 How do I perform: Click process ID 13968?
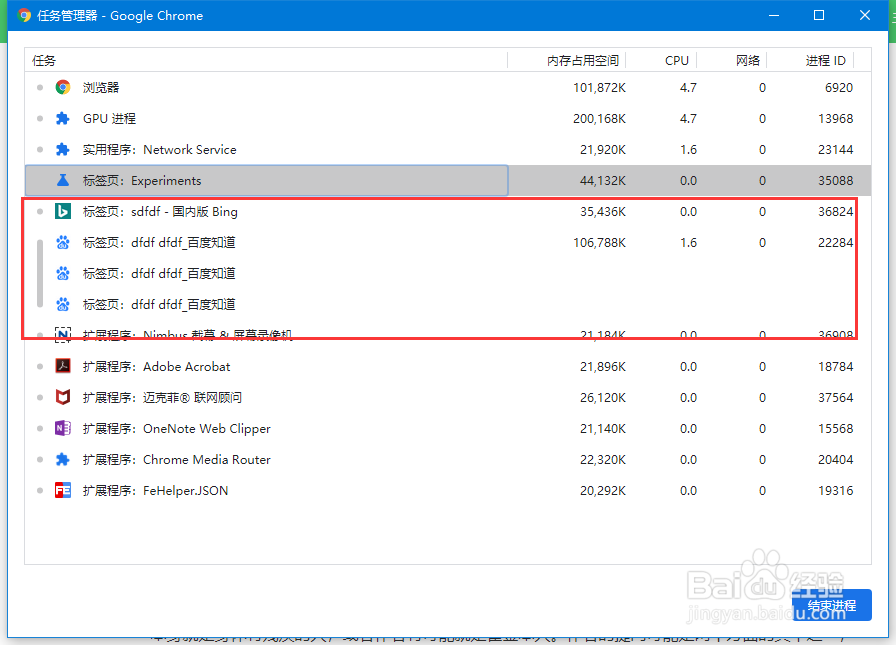click(835, 118)
